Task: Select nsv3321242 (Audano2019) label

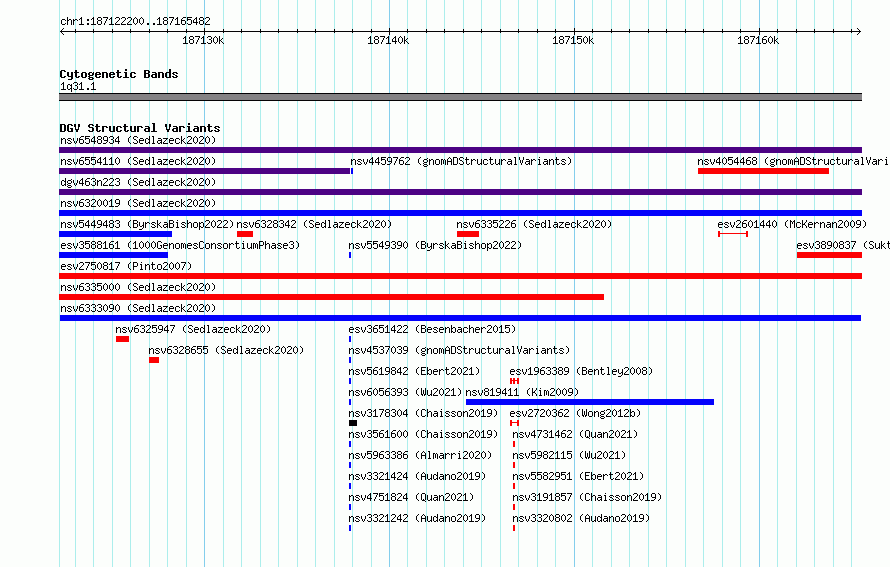Action: click(417, 518)
